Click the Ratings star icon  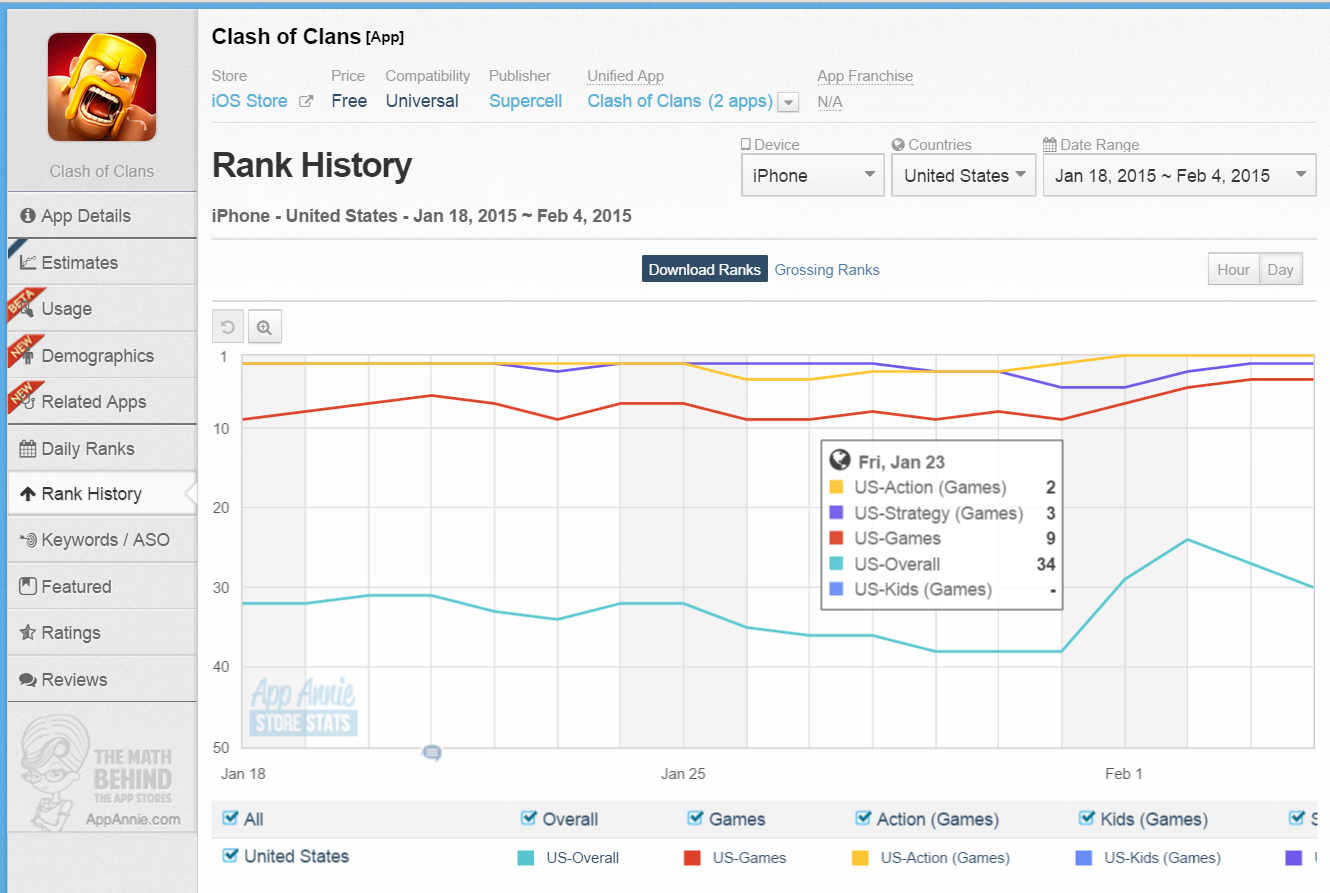click(28, 632)
